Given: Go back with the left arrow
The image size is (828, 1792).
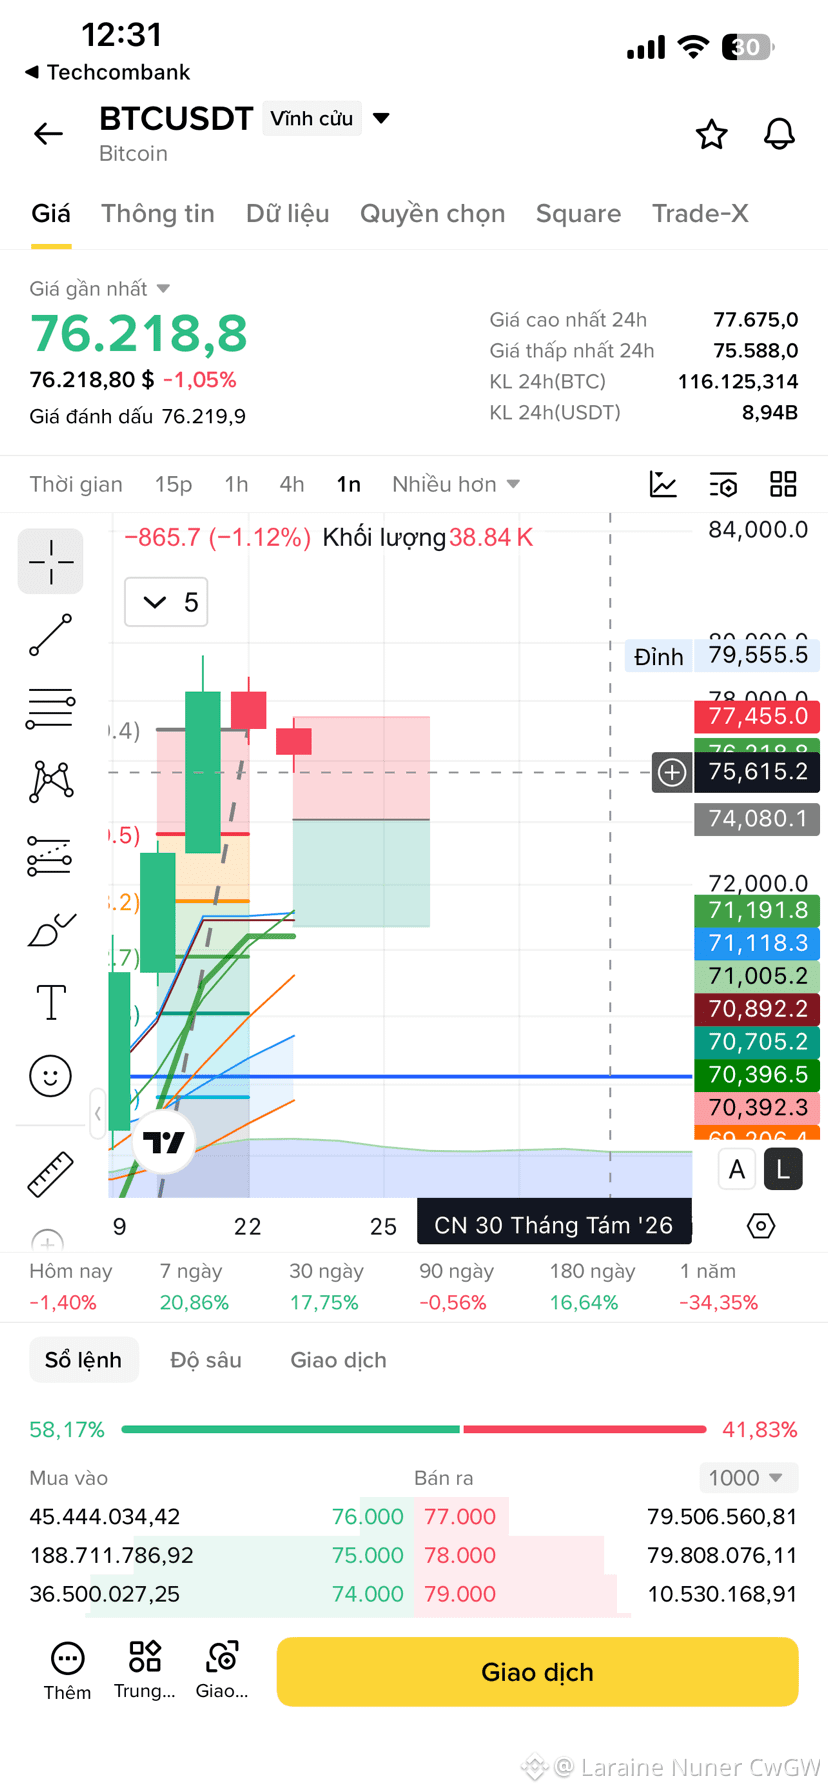Looking at the screenshot, I should tap(48, 133).
